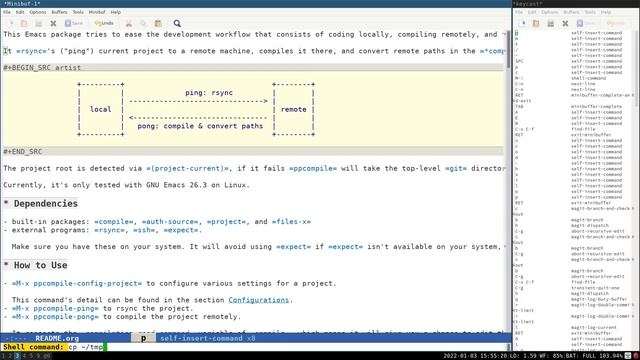Click '=M-x ppcompile-ping=' text

click(55, 309)
